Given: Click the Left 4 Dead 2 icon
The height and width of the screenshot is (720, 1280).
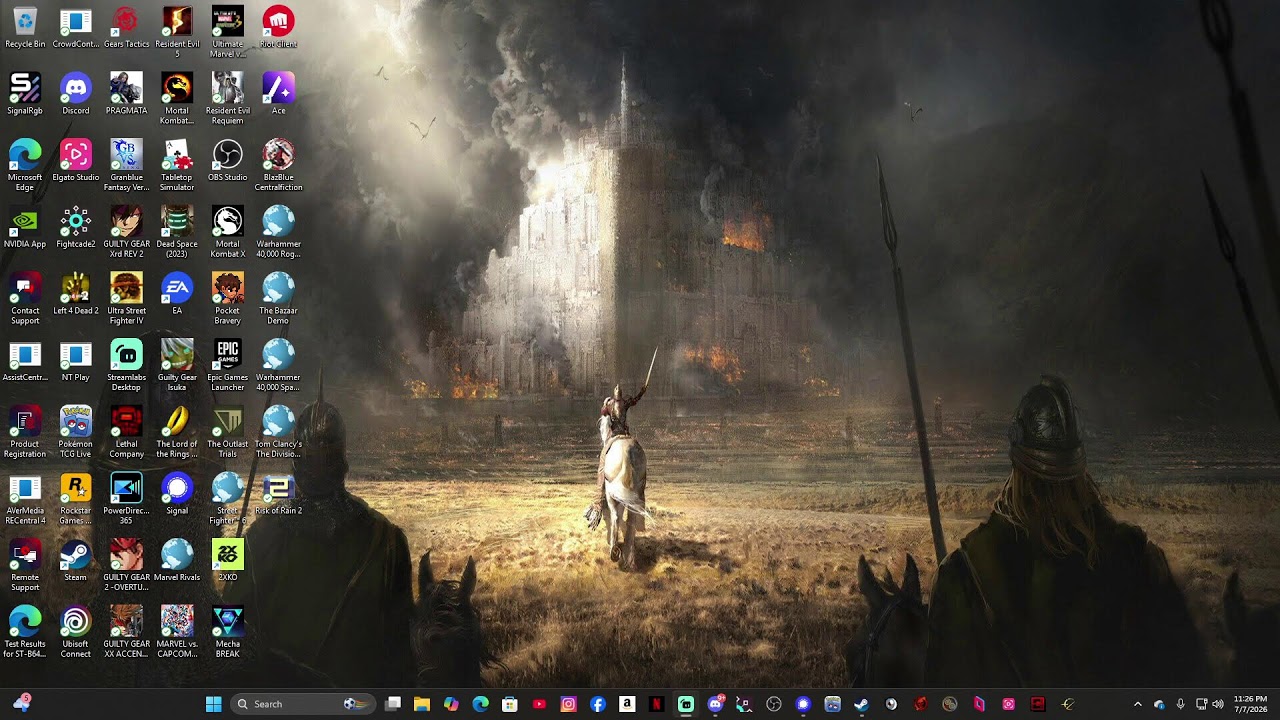Looking at the screenshot, I should tap(76, 295).
